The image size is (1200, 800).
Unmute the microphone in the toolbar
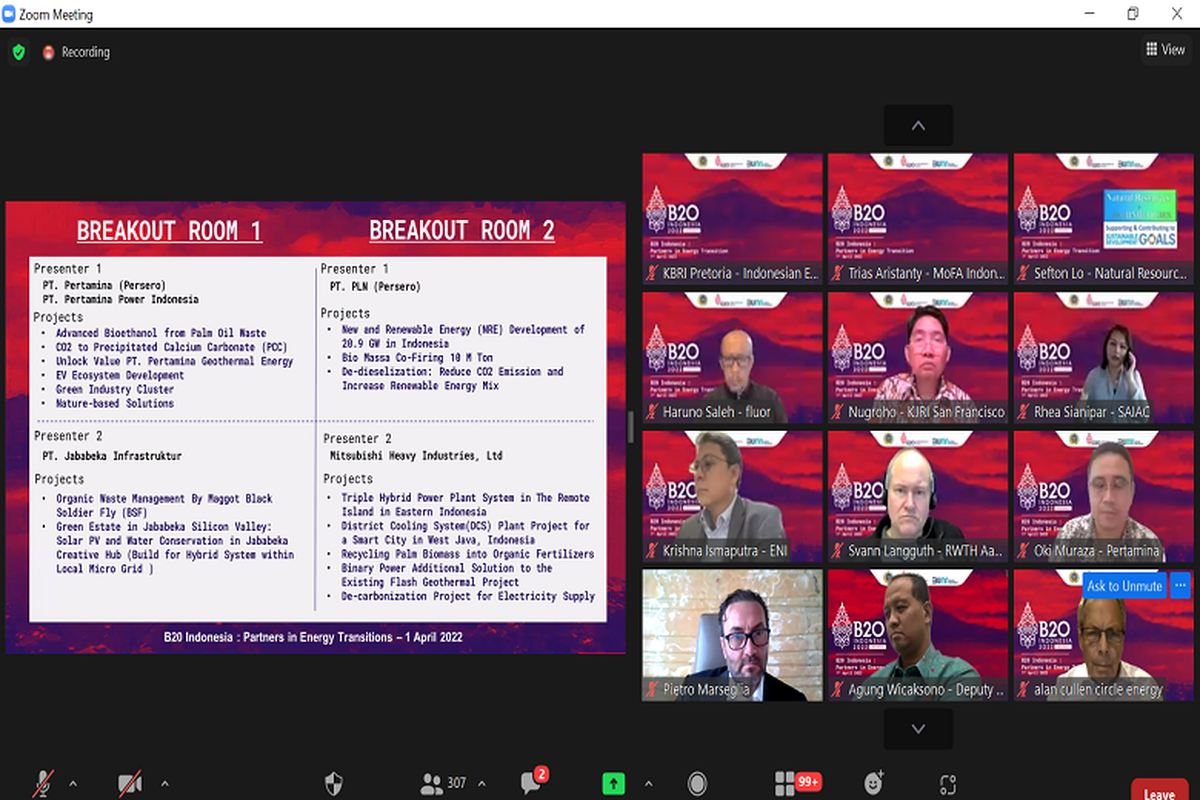[43, 783]
